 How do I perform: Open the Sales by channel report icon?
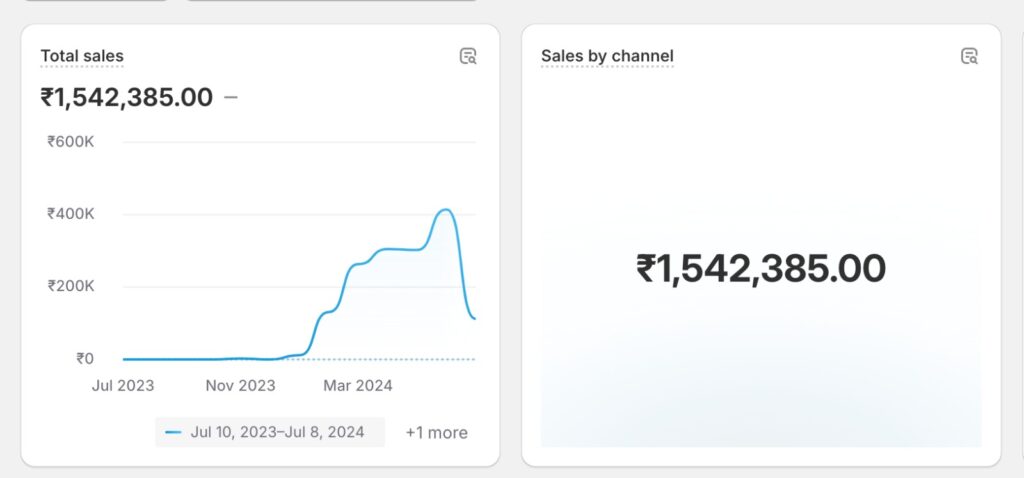[x=969, y=56]
